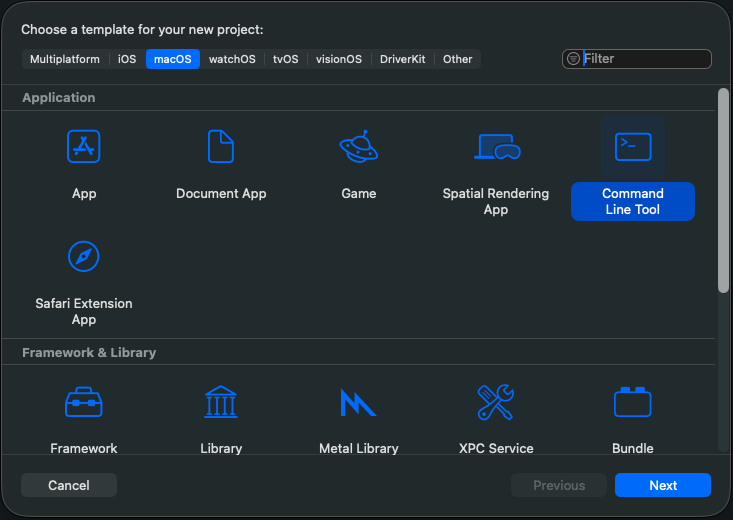The image size is (733, 520).
Task: Select the XPC Service tools icon
Action: tap(496, 402)
